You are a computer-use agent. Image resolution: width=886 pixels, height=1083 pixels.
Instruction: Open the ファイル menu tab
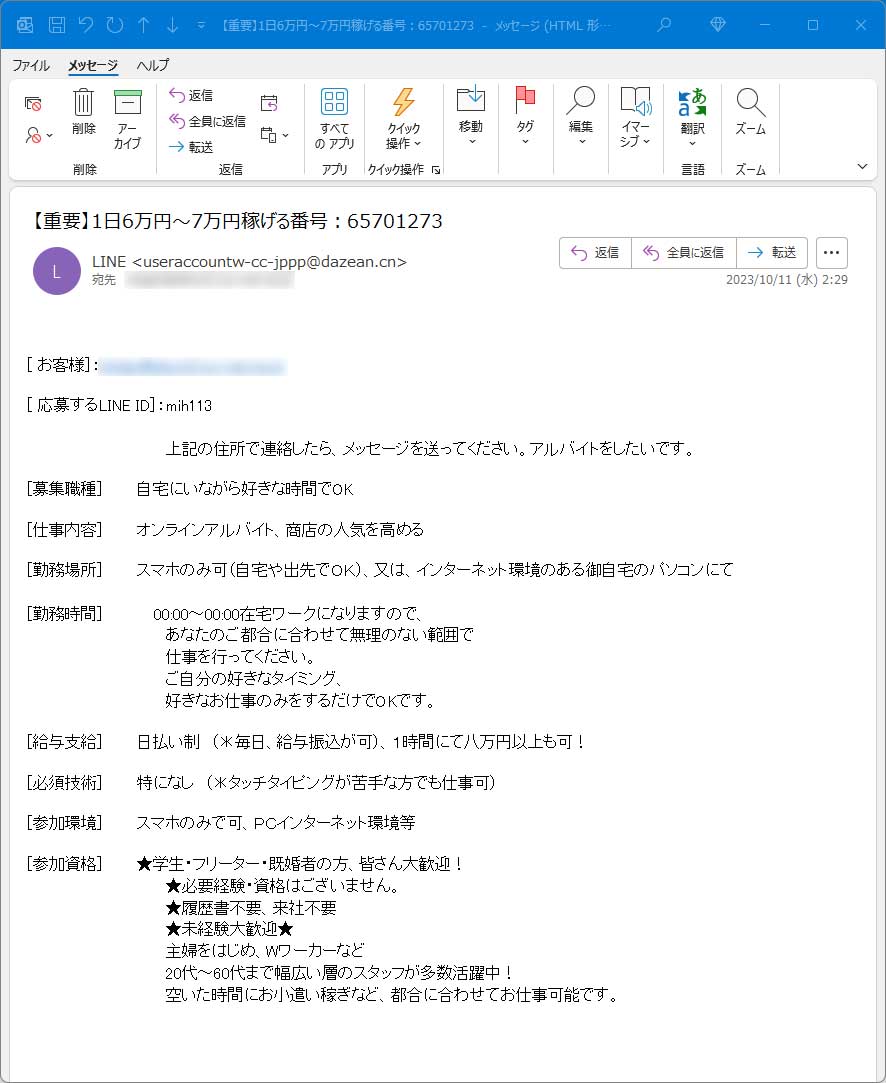[x=31, y=65]
